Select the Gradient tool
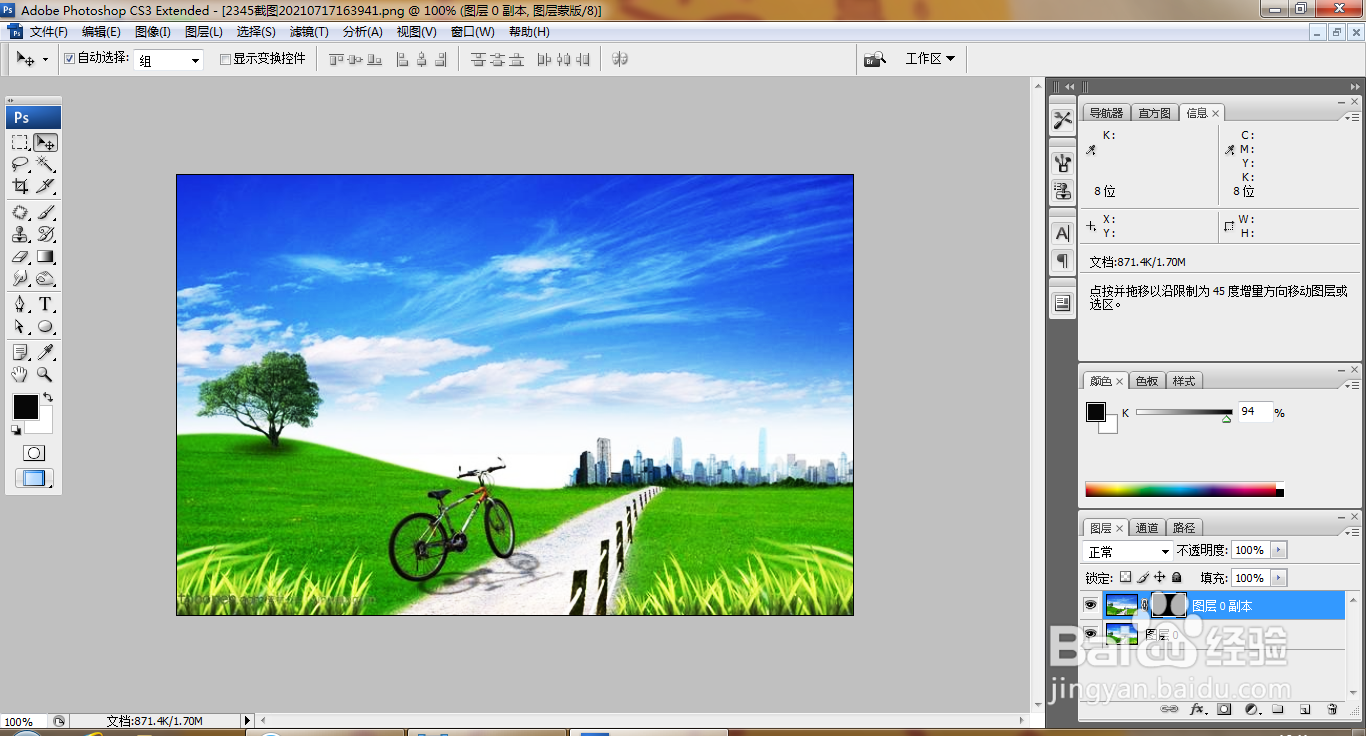1366x736 pixels. [46, 257]
